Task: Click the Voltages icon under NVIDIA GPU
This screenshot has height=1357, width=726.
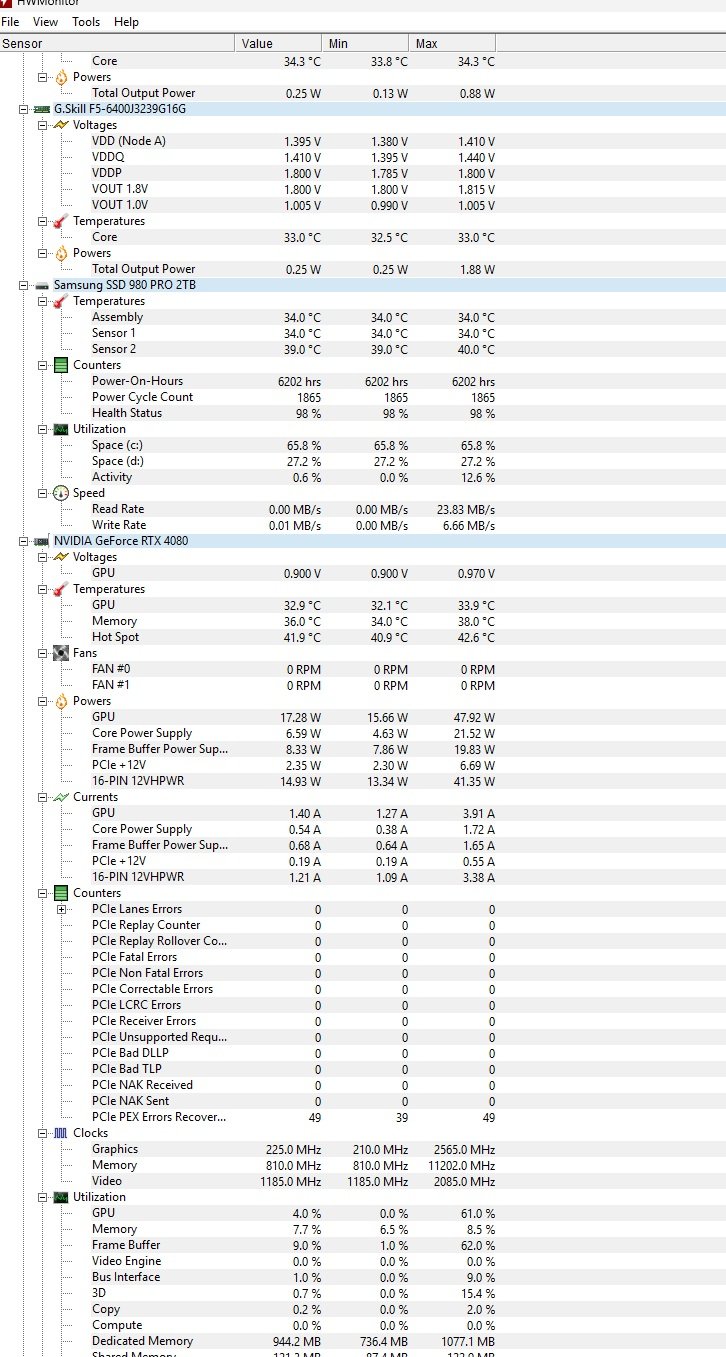Action: coord(61,557)
